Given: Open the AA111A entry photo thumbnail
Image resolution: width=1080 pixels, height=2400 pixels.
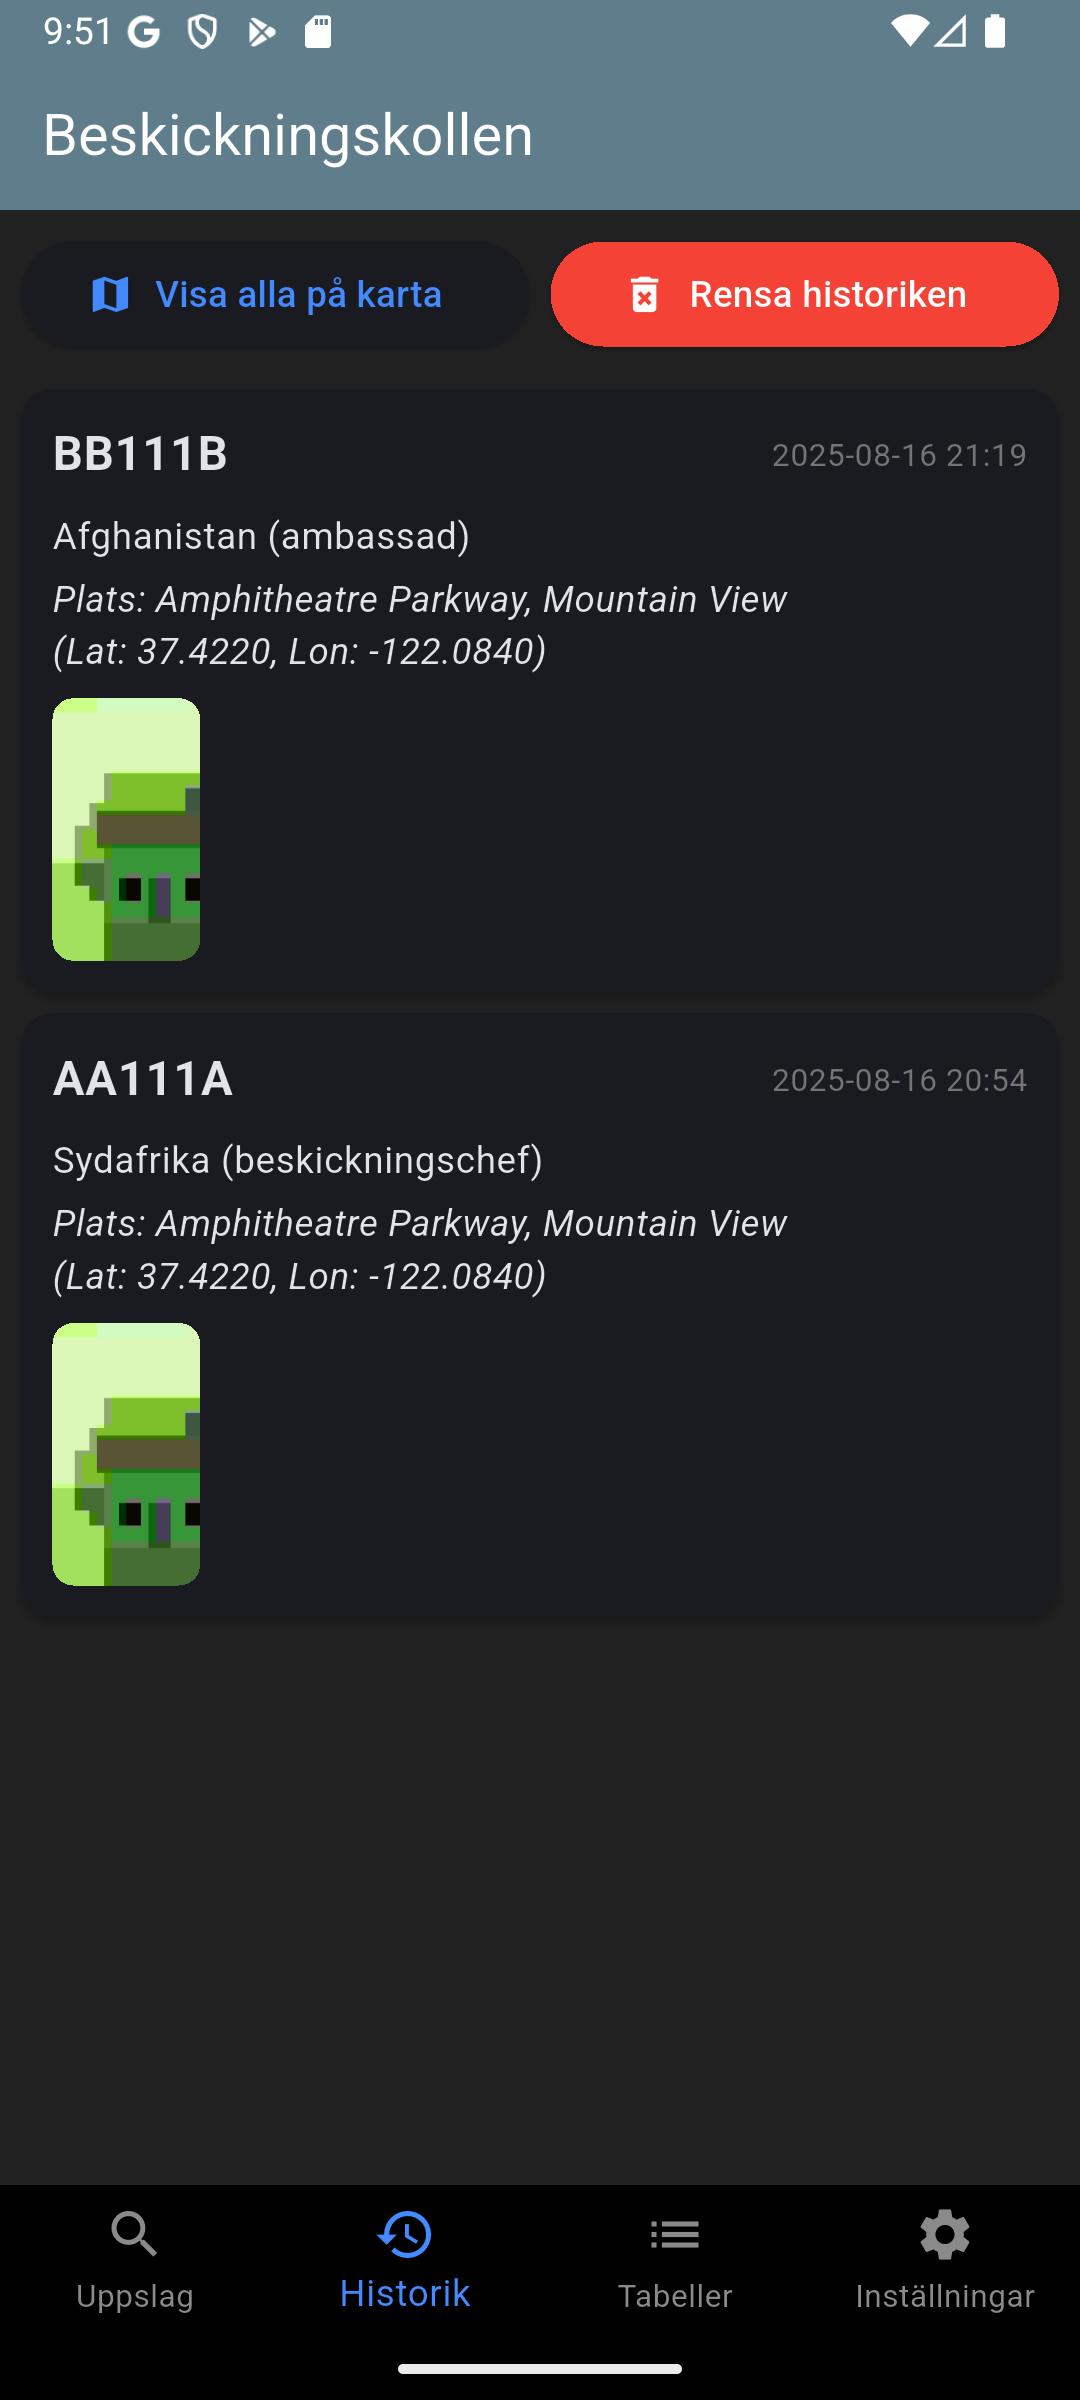Looking at the screenshot, I should click(126, 1454).
